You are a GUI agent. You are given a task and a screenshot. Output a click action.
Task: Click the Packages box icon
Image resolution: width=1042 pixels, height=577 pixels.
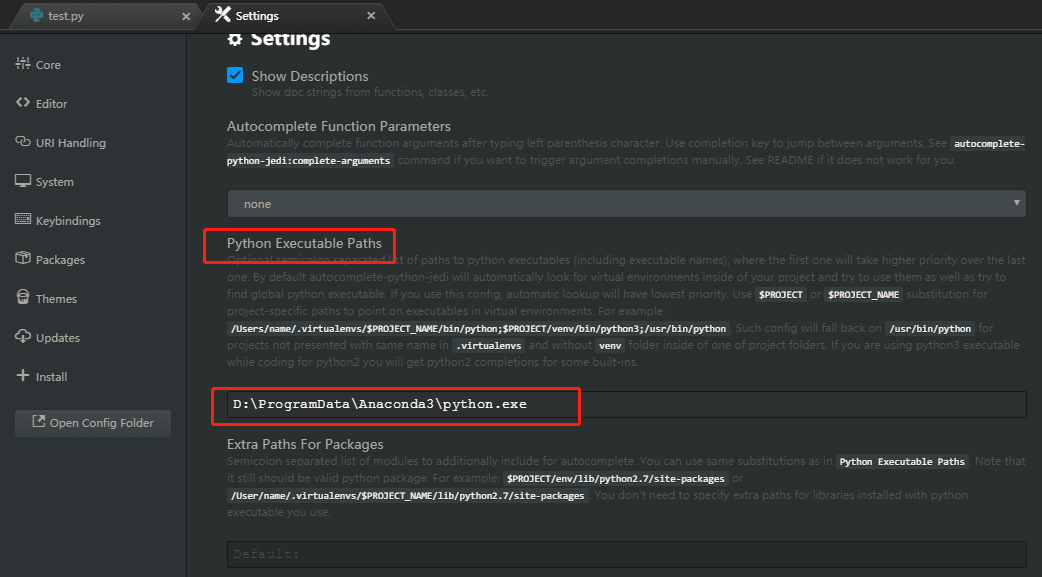tap(23, 259)
